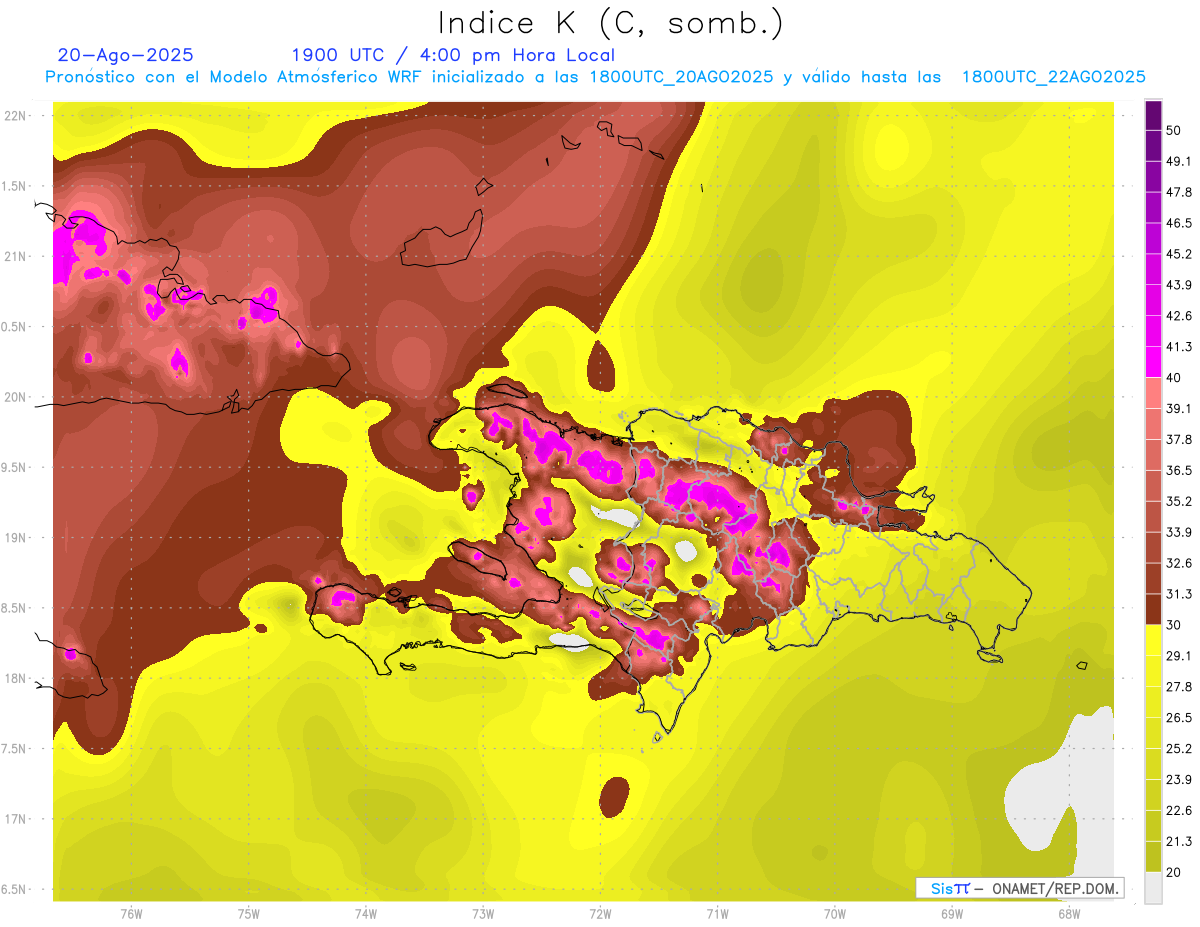Click the colorbar value '47.8'

click(1178, 192)
